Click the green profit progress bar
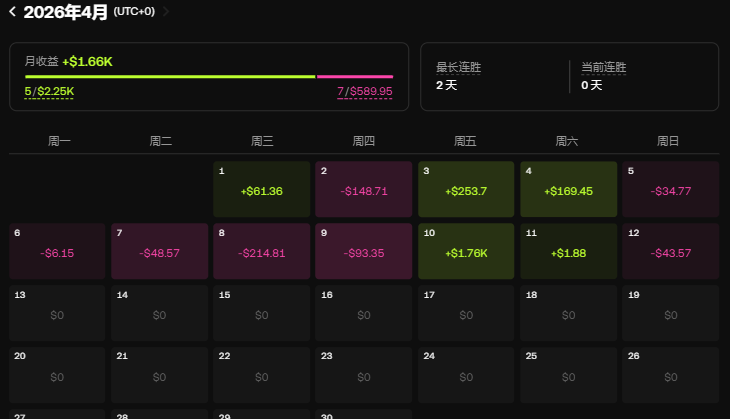The image size is (730, 419). [170, 76]
